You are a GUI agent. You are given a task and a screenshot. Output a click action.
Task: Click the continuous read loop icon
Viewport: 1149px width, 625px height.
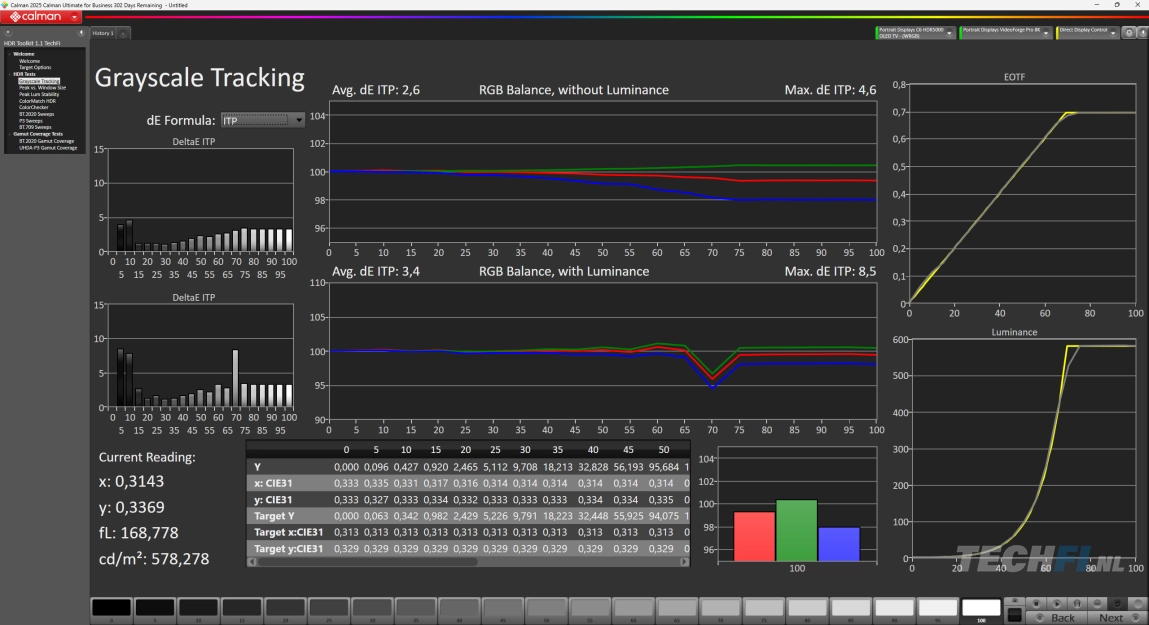tap(1096, 604)
